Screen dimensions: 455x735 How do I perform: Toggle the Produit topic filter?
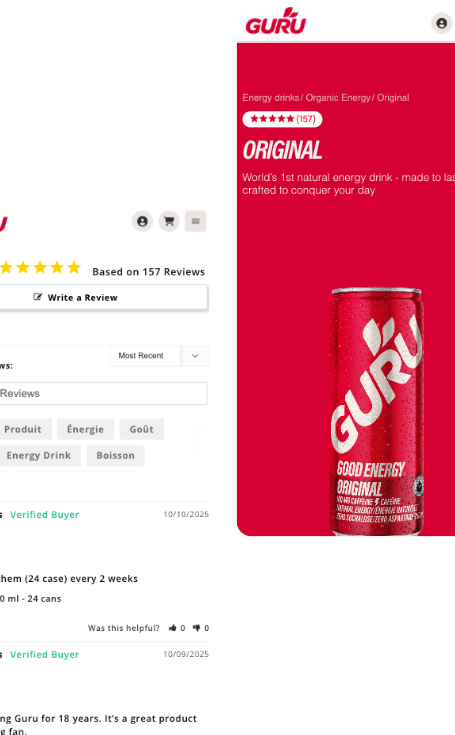click(x=23, y=429)
